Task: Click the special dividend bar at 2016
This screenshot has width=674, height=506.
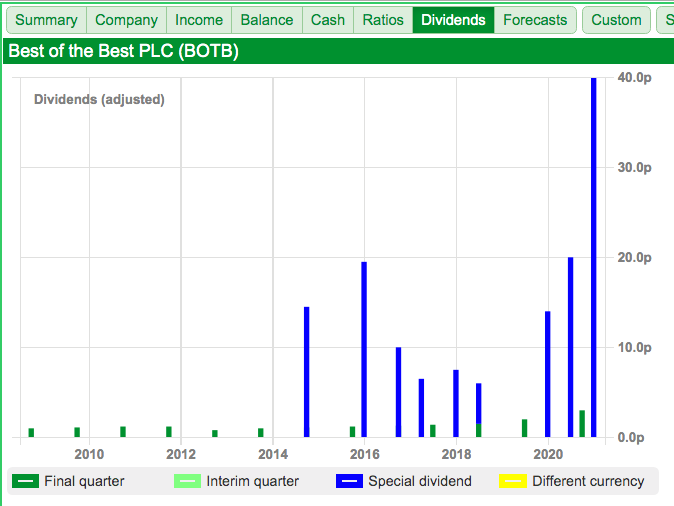Action: (364, 350)
